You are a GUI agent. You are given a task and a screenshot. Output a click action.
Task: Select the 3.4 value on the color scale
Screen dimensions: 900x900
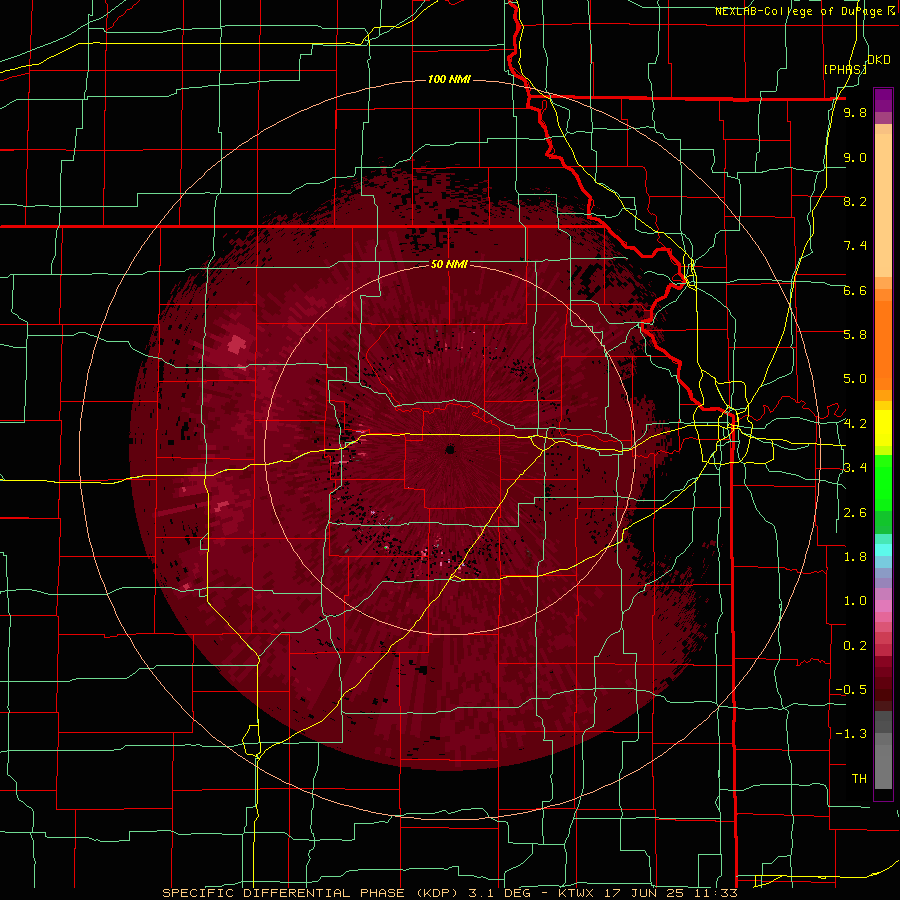click(855, 468)
